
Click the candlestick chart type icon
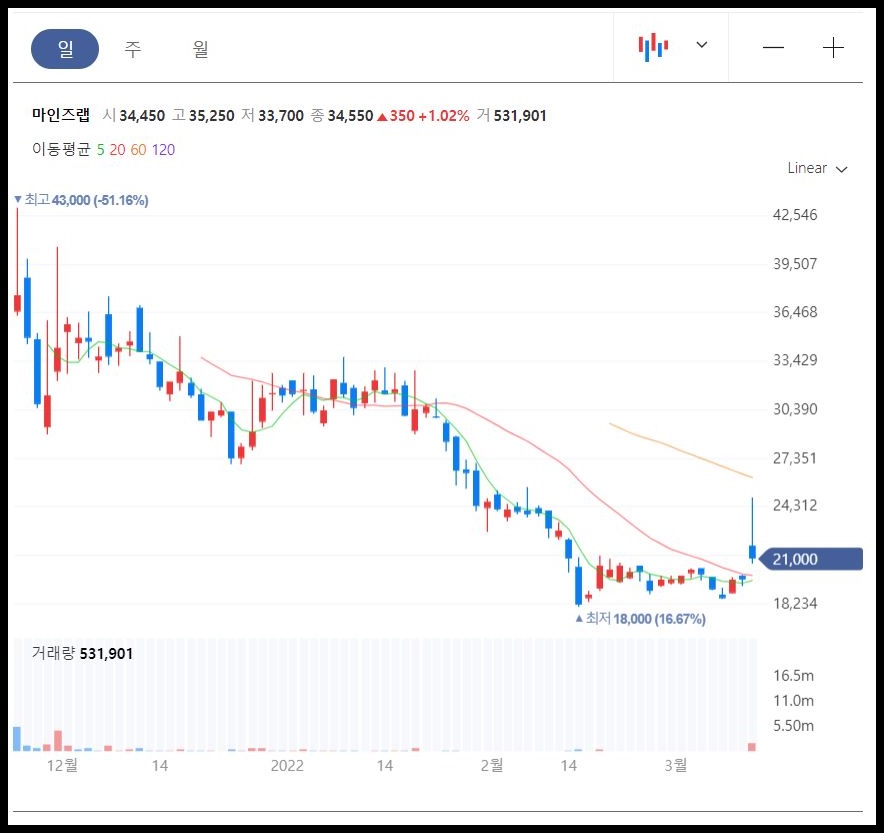tap(653, 47)
